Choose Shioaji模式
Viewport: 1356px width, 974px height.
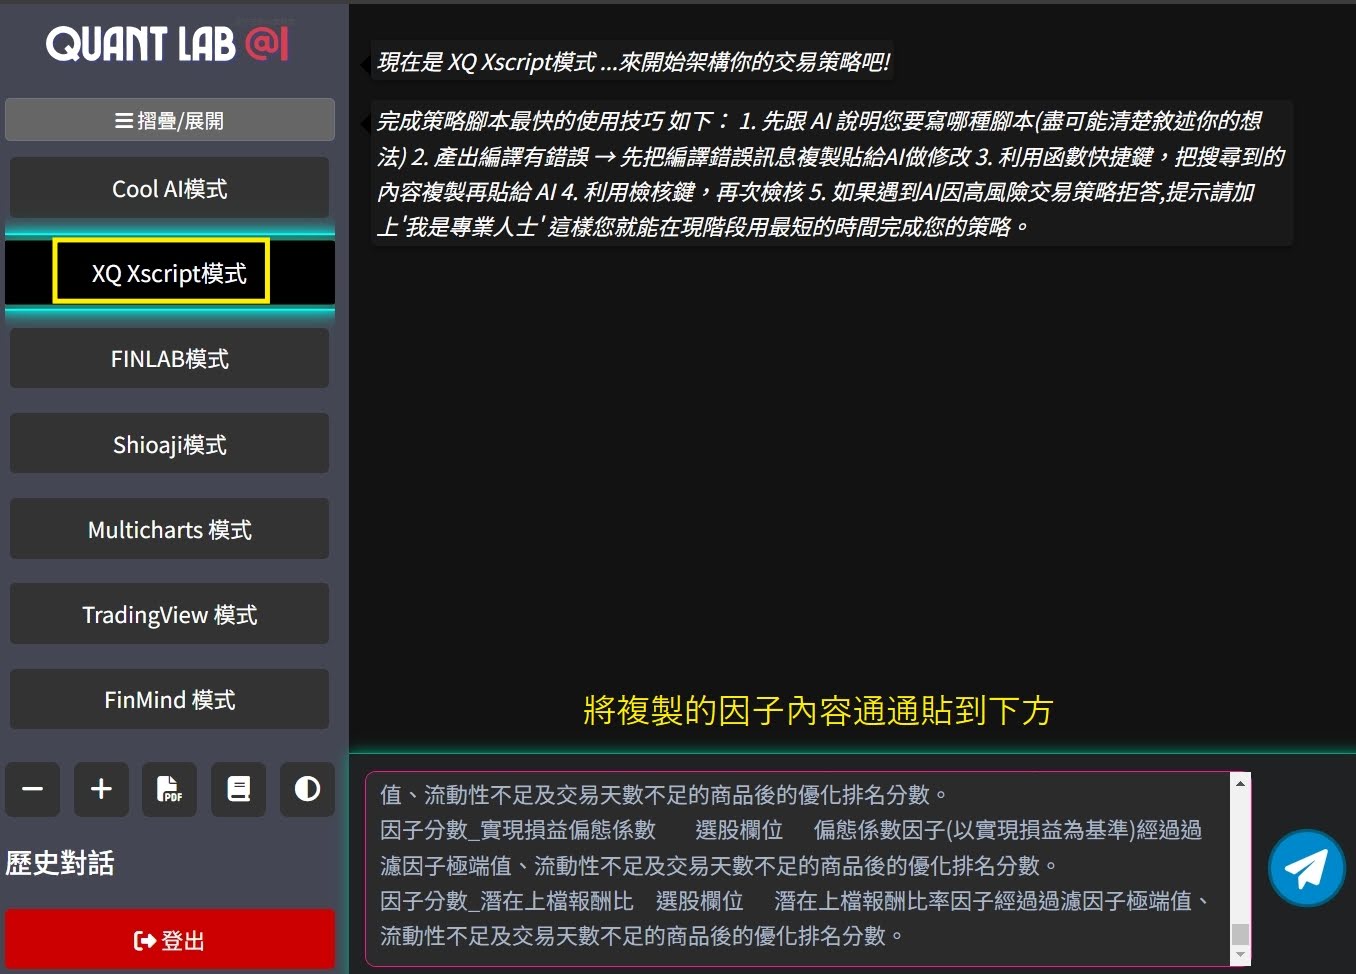point(170,444)
